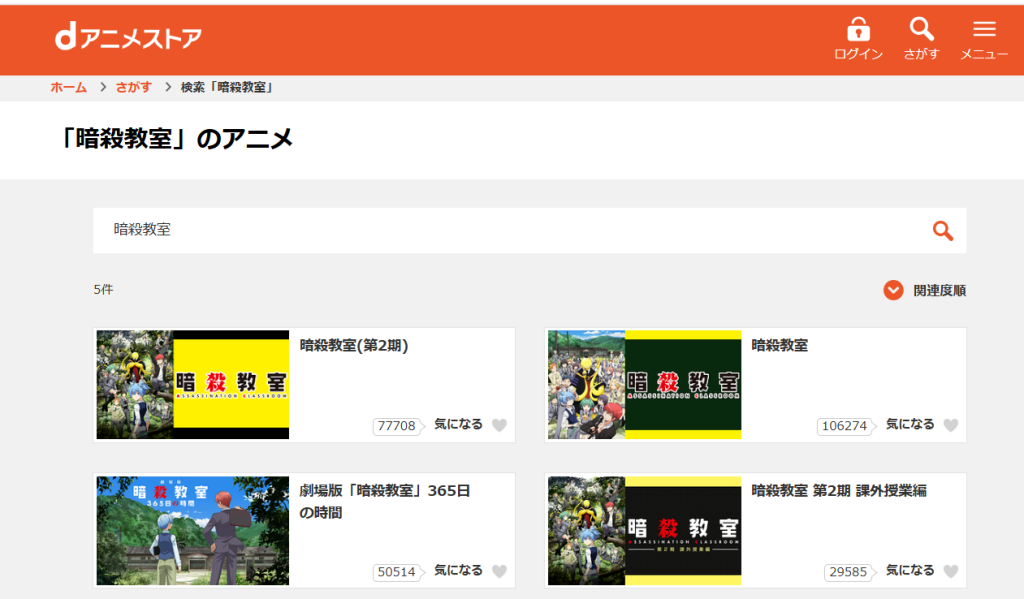1024x599 pixels.
Task: Click breadcrumb text 検索「暗殺教室」
Action: pos(227,88)
